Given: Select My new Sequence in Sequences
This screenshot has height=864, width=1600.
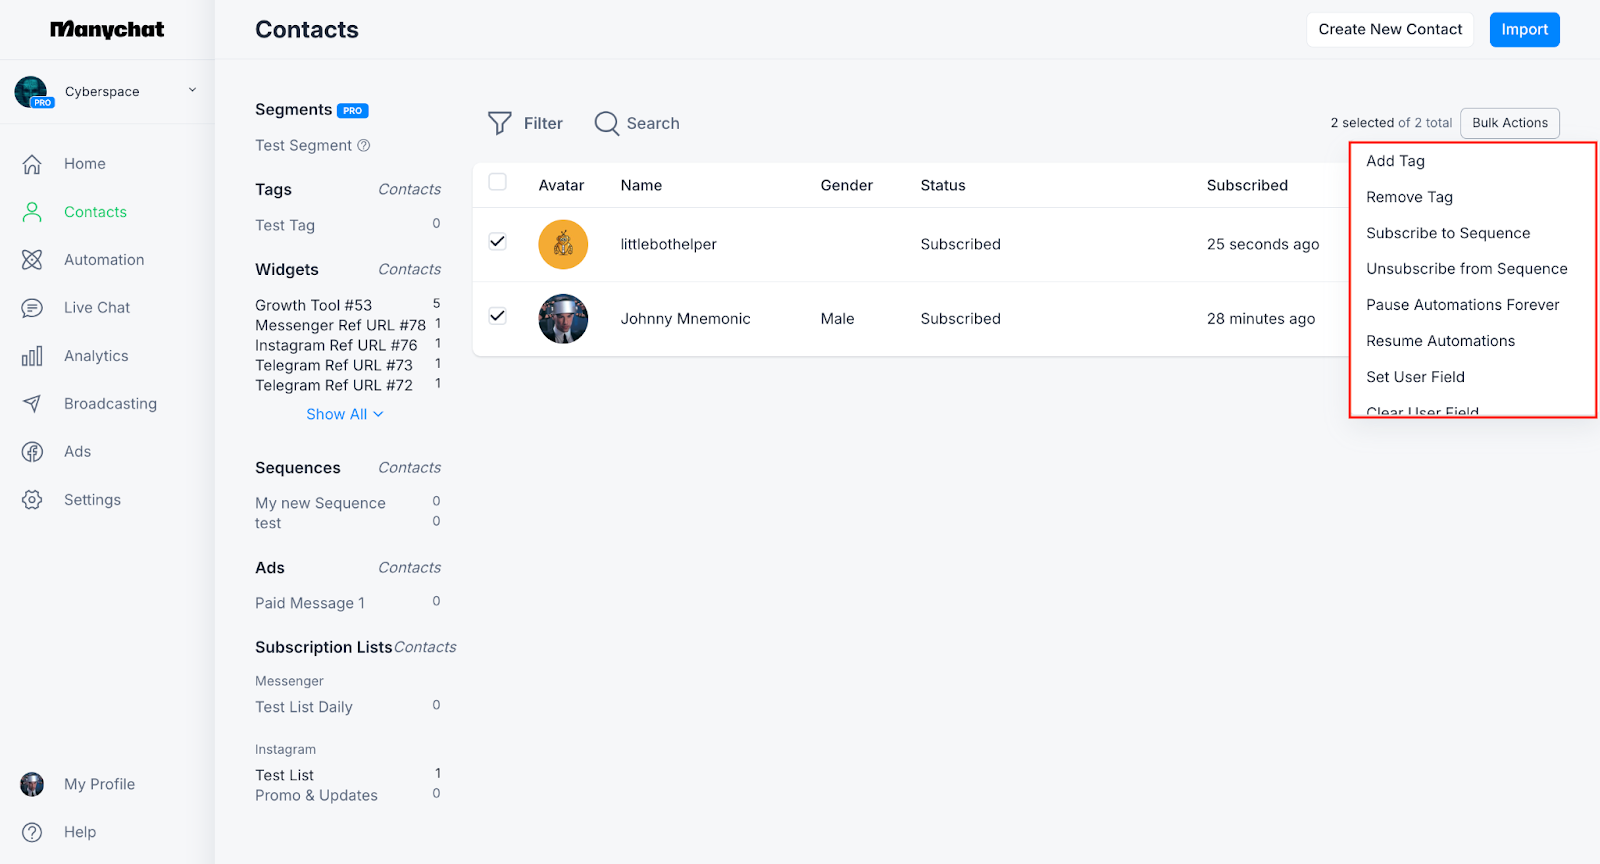Looking at the screenshot, I should [x=320, y=503].
